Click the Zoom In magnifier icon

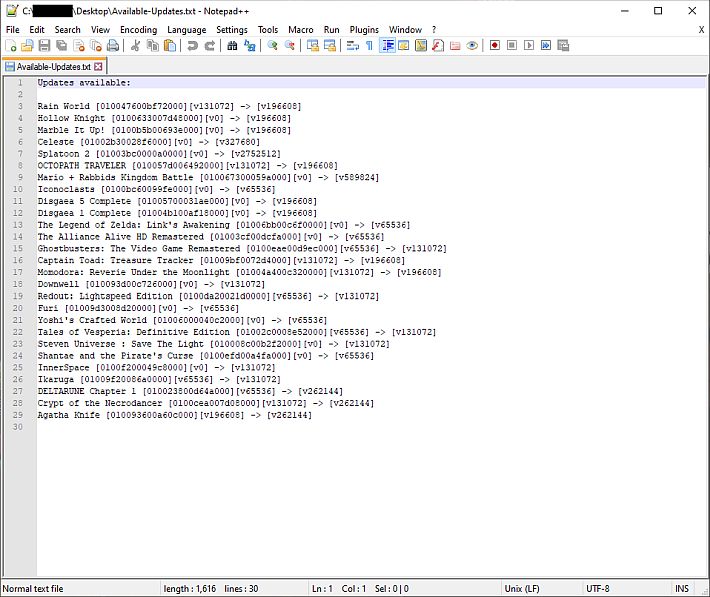click(272, 46)
